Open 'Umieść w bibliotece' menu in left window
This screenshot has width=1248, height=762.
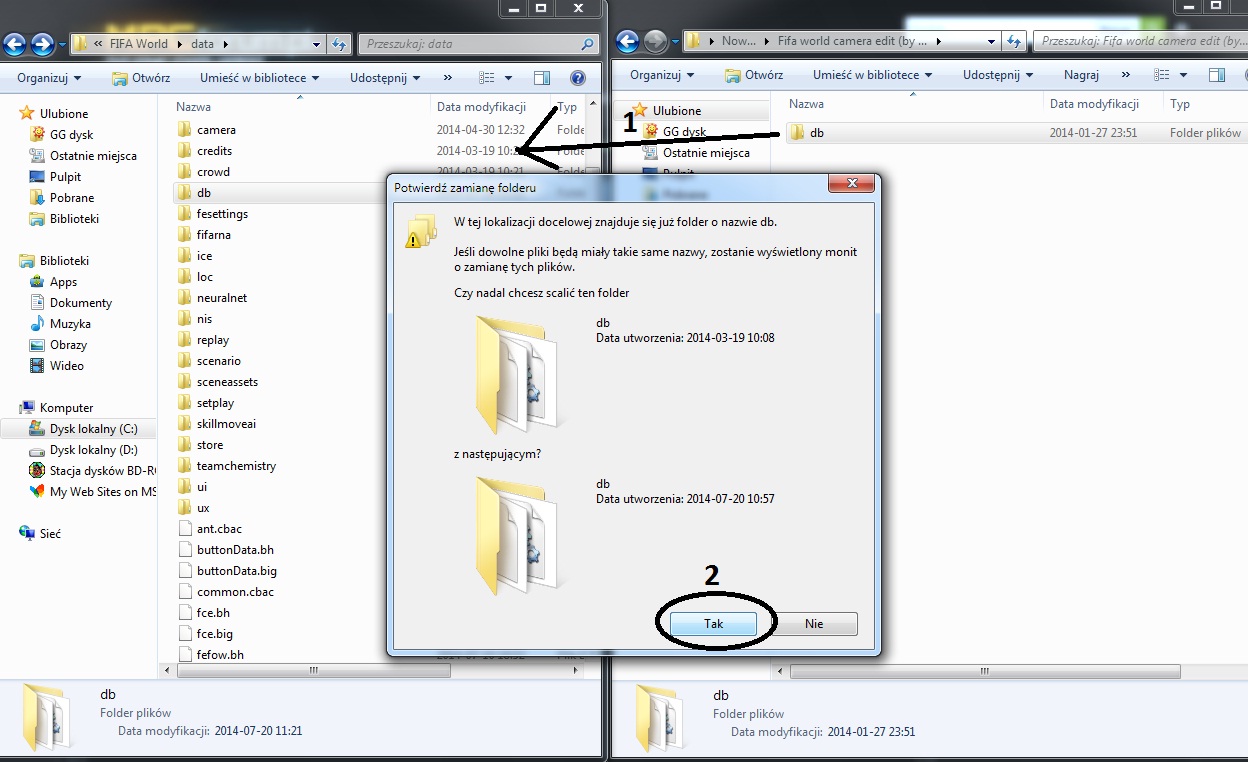[259, 77]
